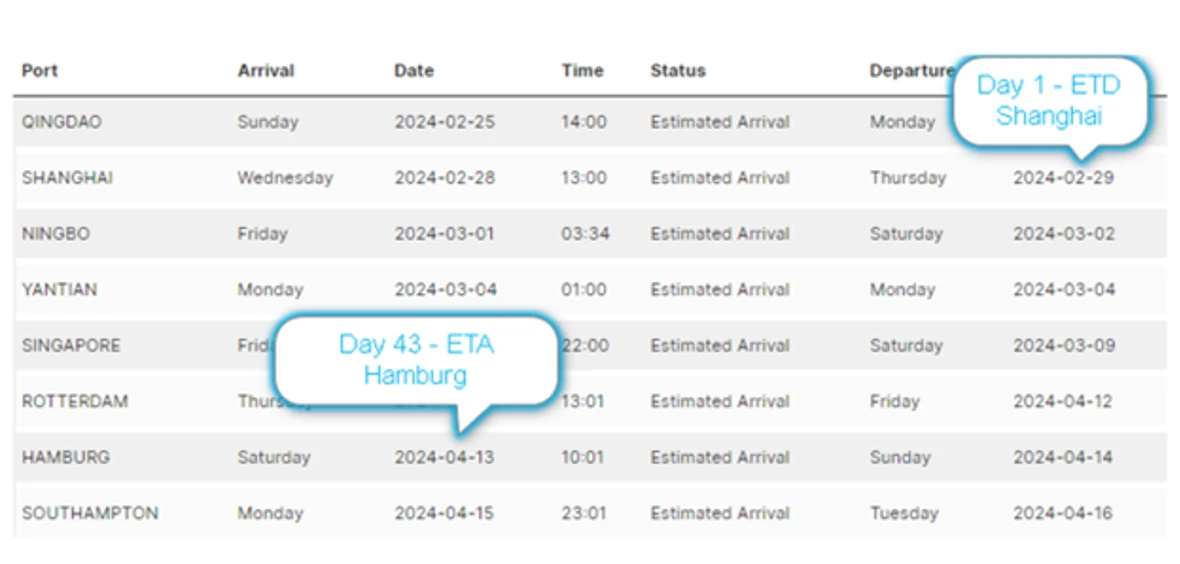
Task: Click Southampton departure date 2024-04-16
Action: pos(1063,514)
